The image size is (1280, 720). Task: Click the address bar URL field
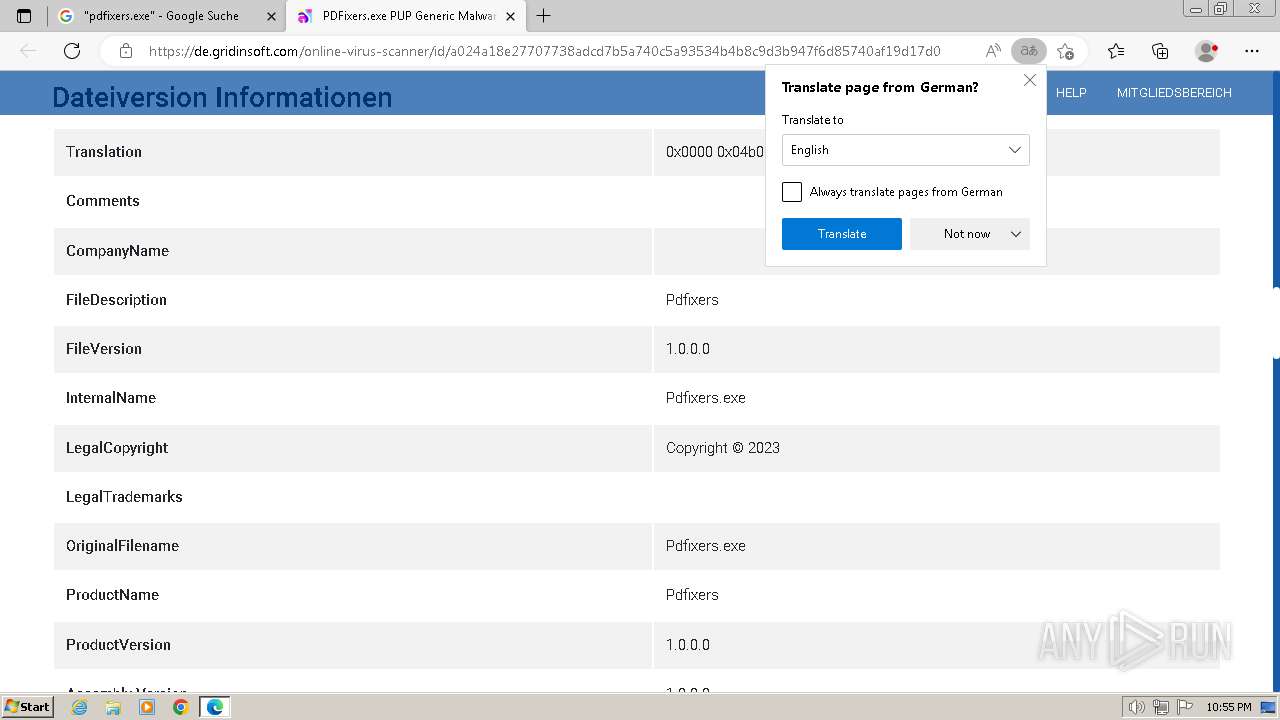pos(545,51)
